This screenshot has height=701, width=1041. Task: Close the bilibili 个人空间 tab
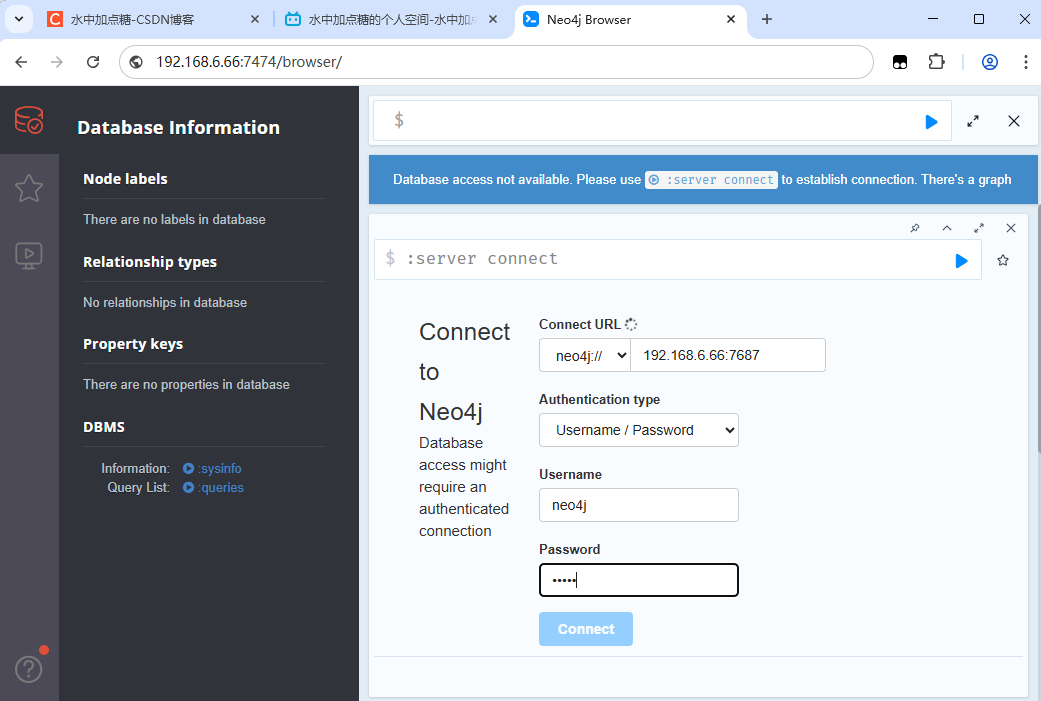click(493, 20)
